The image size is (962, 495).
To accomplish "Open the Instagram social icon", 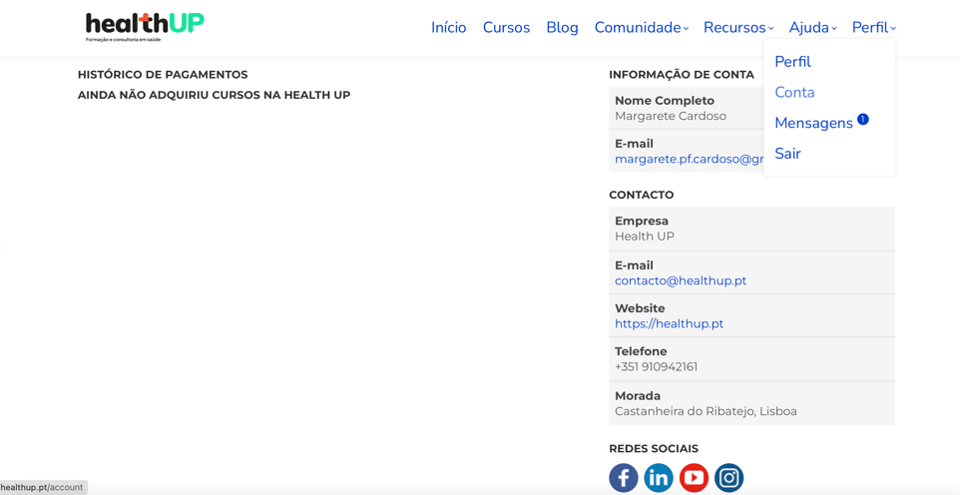I will 729,478.
